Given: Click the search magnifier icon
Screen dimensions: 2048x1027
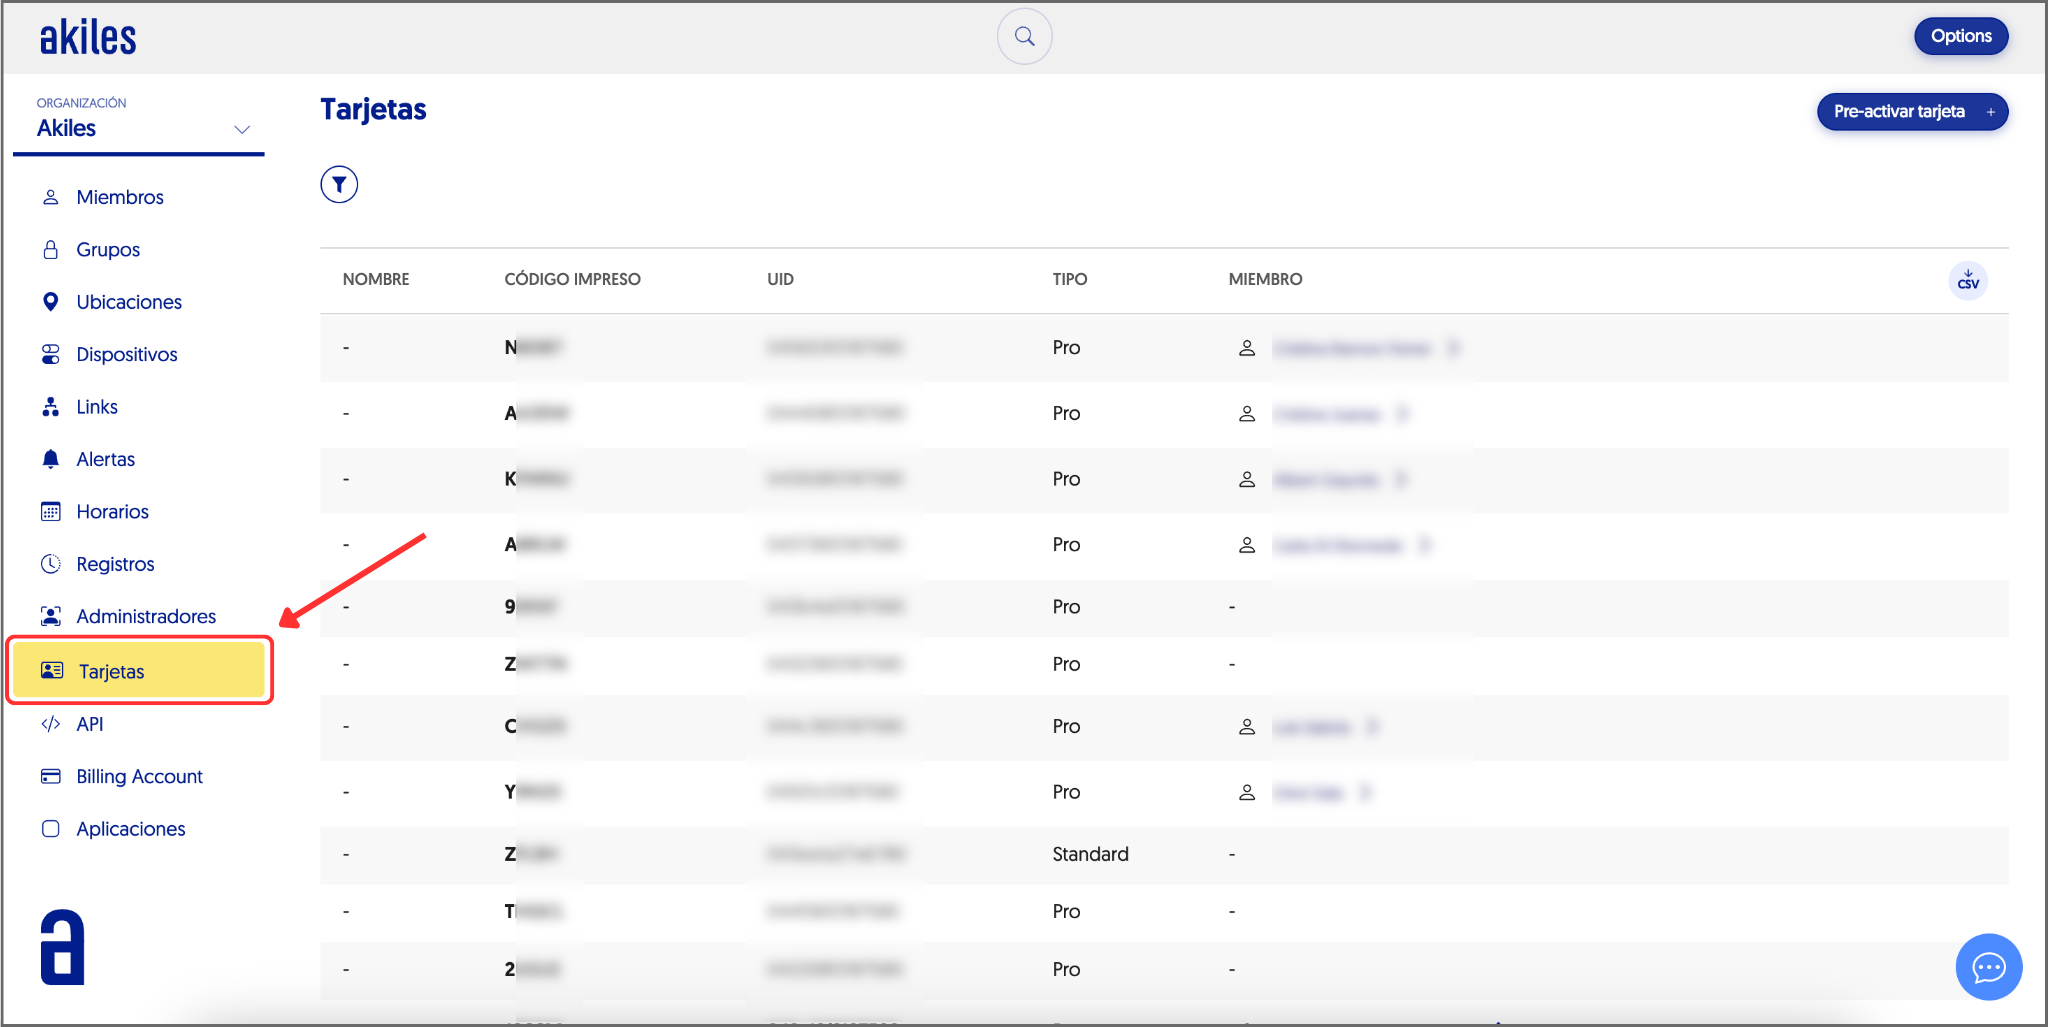Looking at the screenshot, I should 1024,37.
